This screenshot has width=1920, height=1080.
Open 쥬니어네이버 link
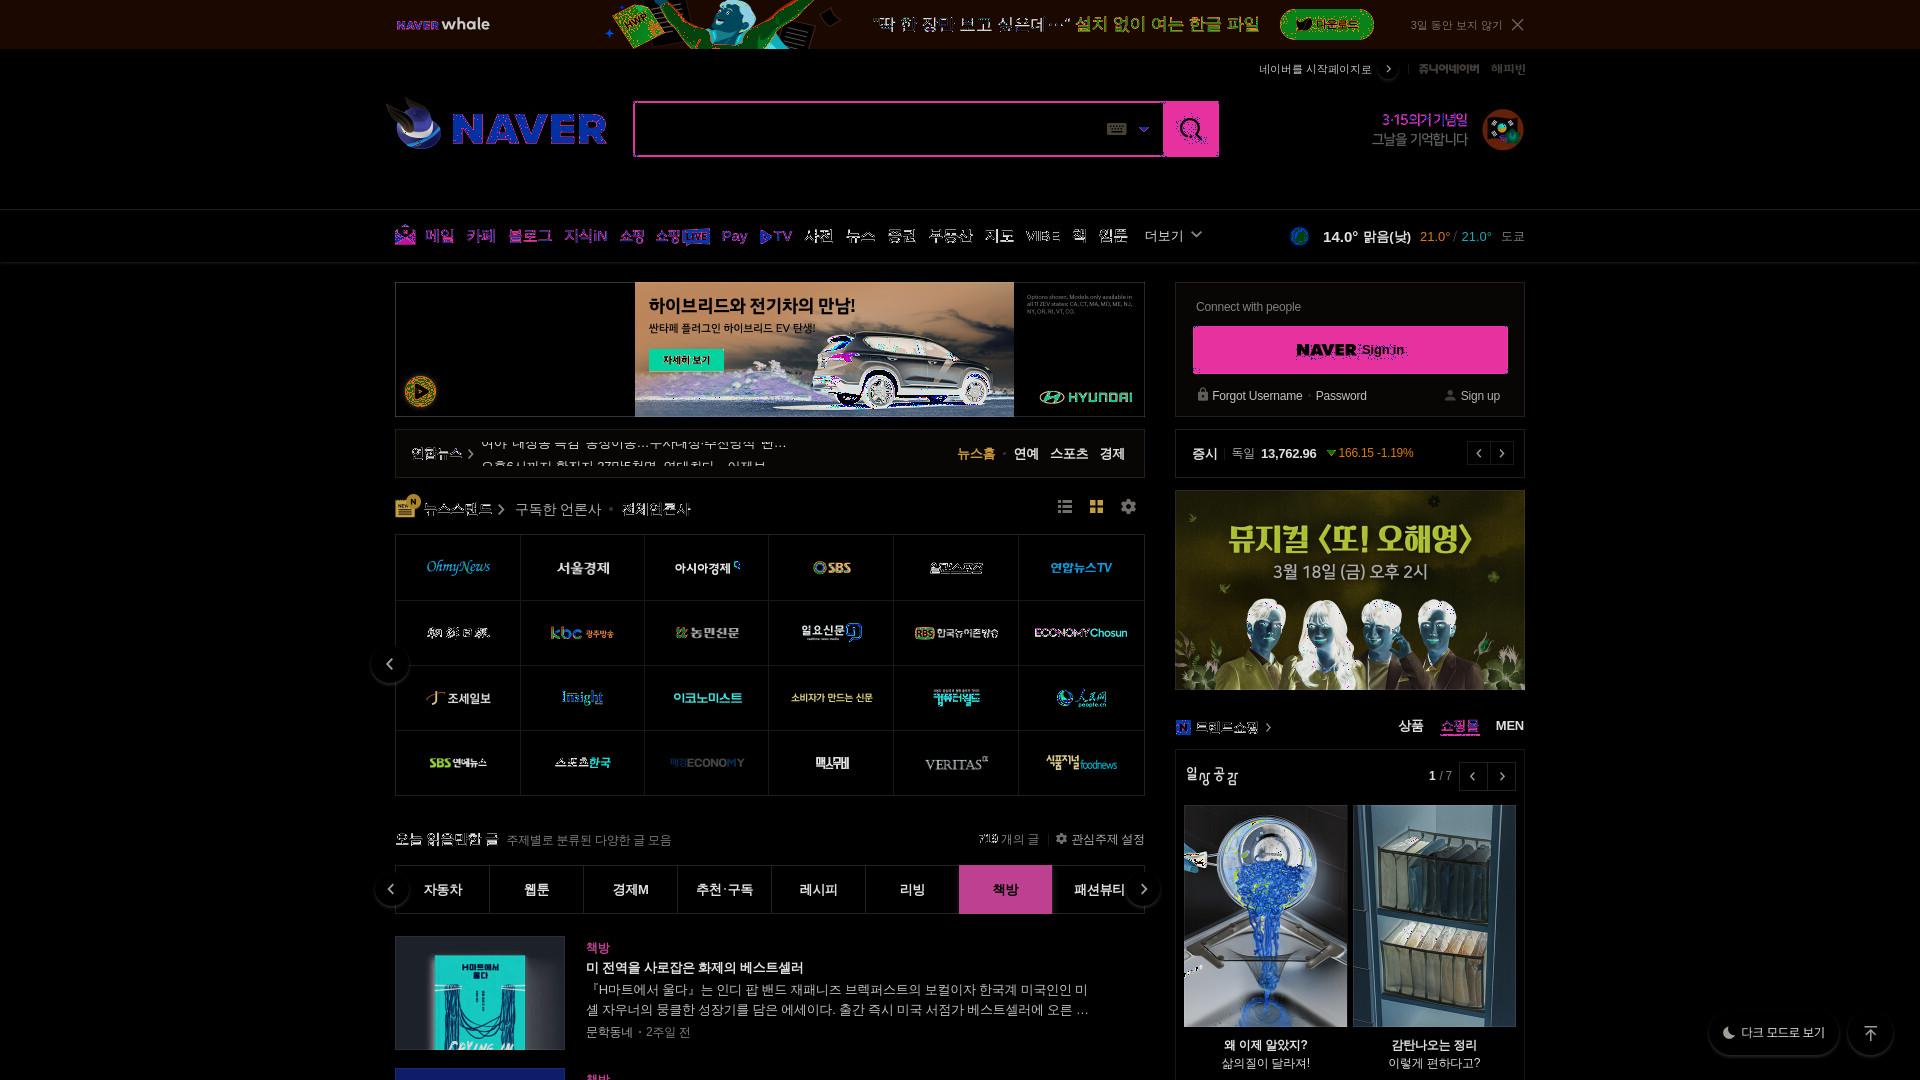pyautogui.click(x=1448, y=68)
